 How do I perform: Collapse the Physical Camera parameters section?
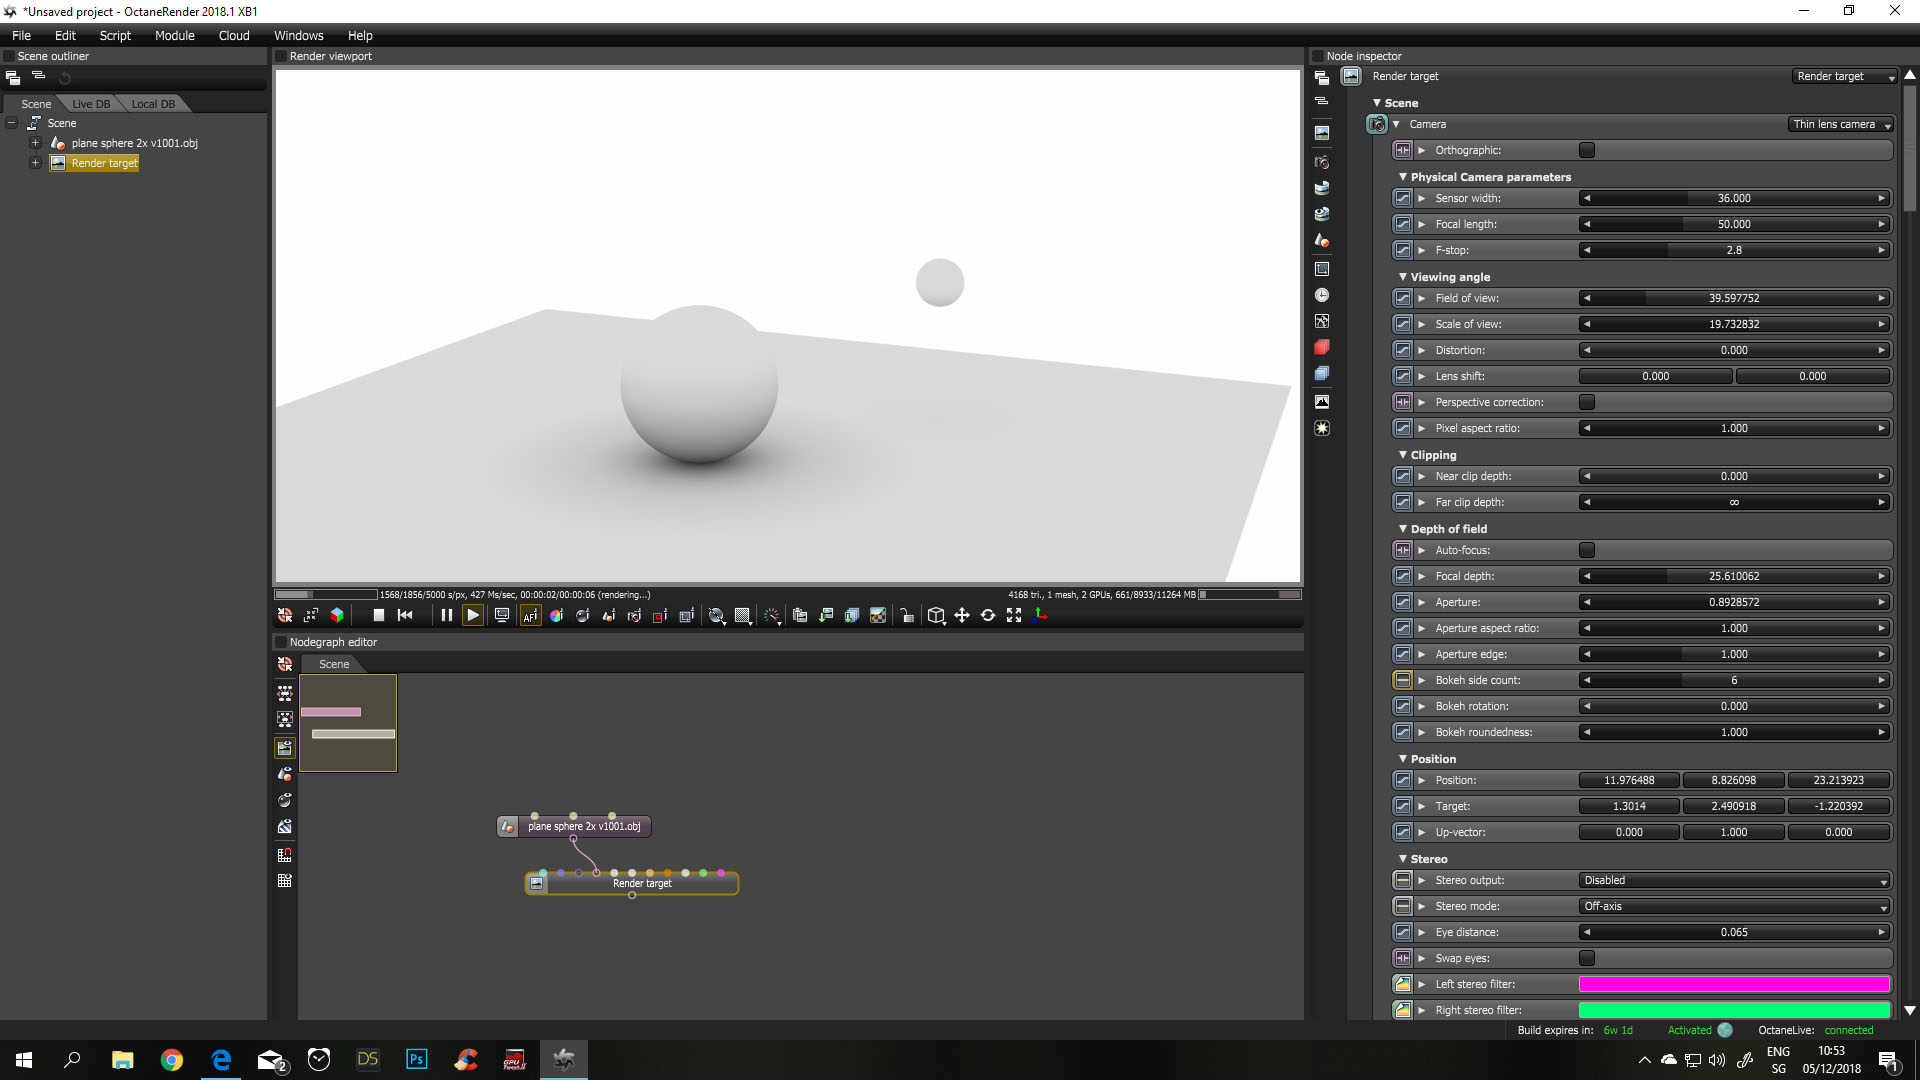[x=1403, y=177]
